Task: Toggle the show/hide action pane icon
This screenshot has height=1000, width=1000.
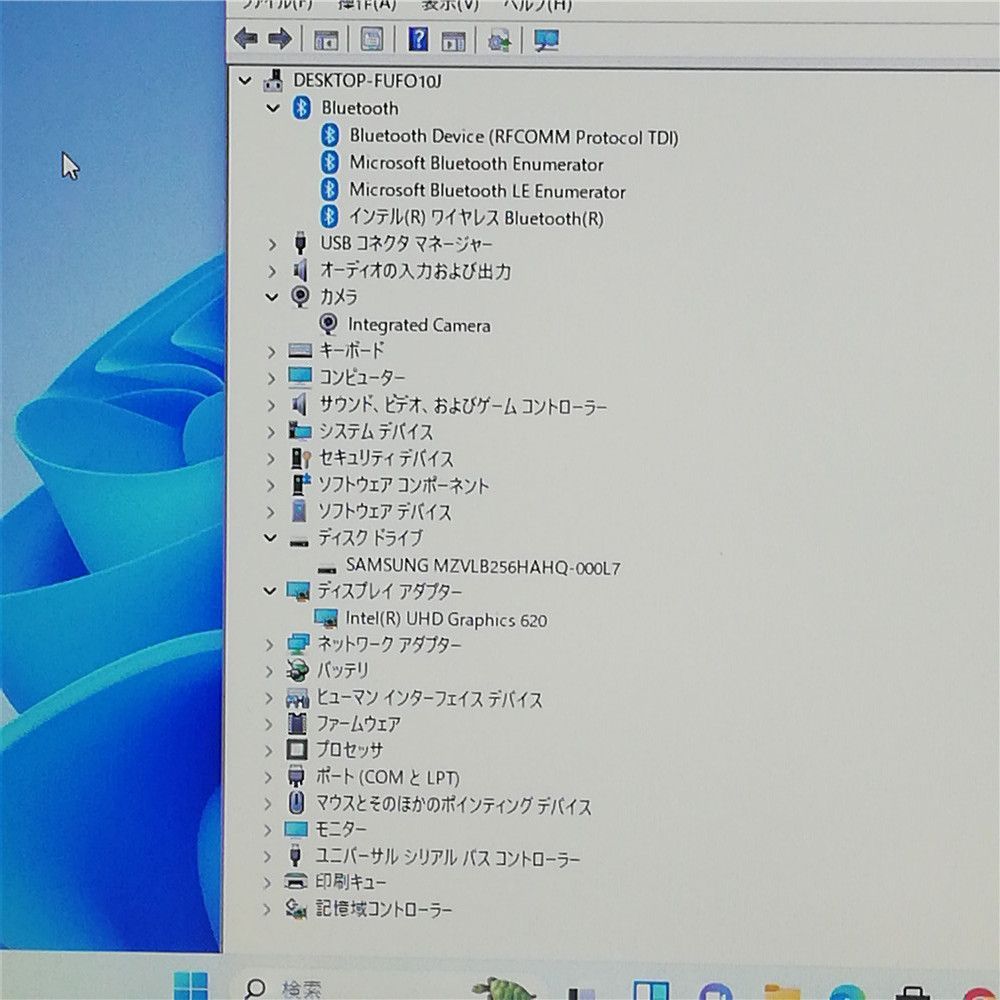Action: 453,41
